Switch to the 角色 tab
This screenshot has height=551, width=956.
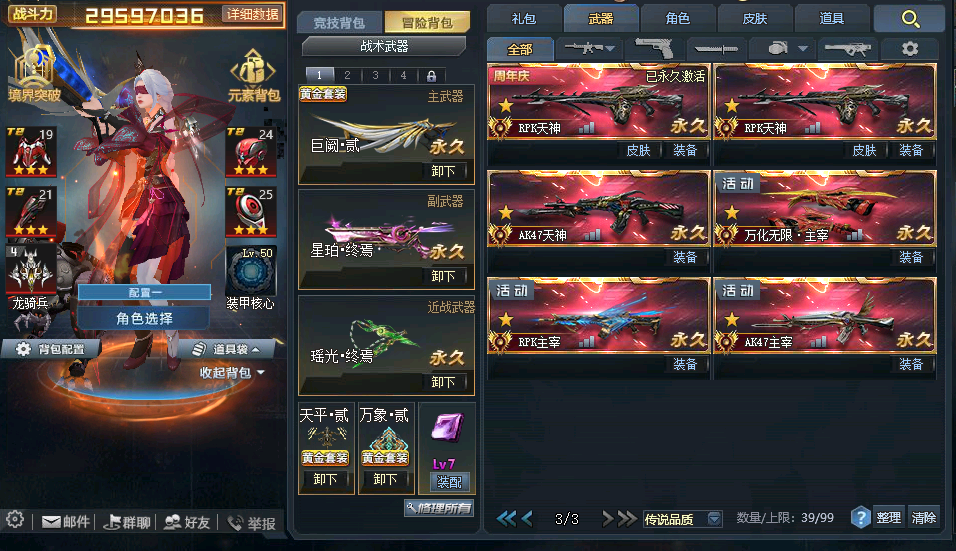pos(677,18)
